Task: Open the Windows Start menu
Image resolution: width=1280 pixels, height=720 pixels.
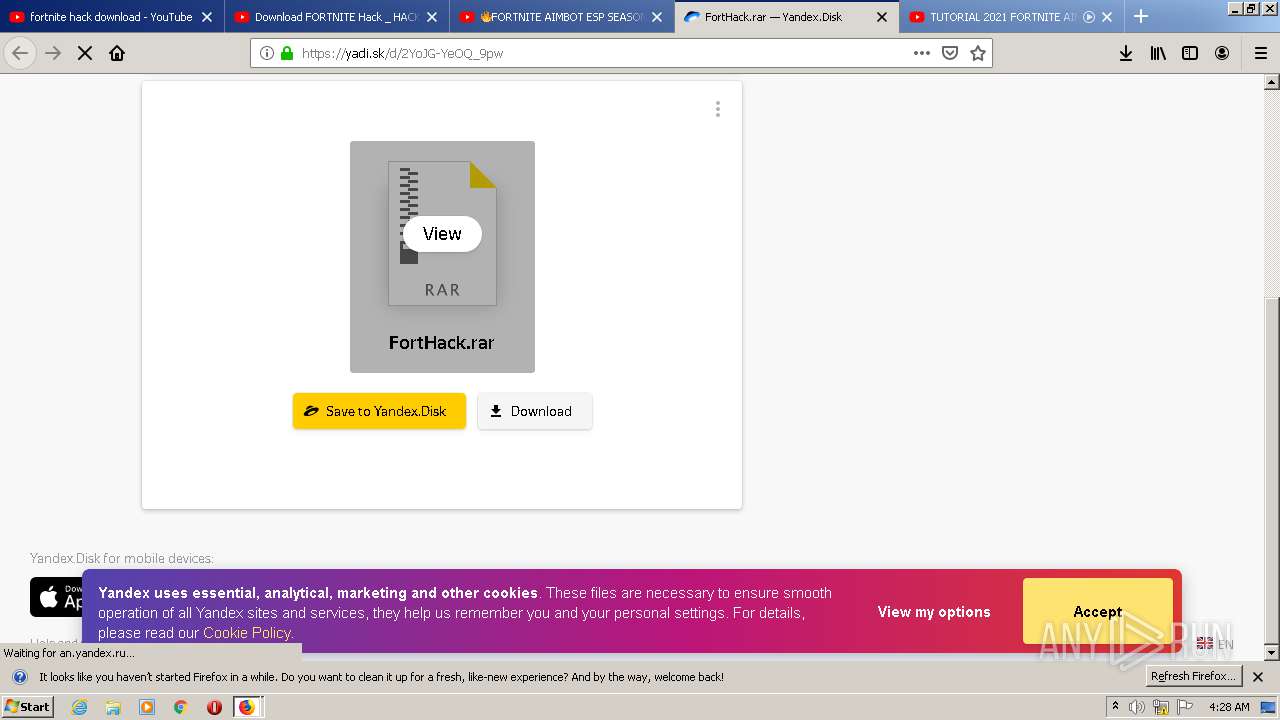Action: pos(28,707)
